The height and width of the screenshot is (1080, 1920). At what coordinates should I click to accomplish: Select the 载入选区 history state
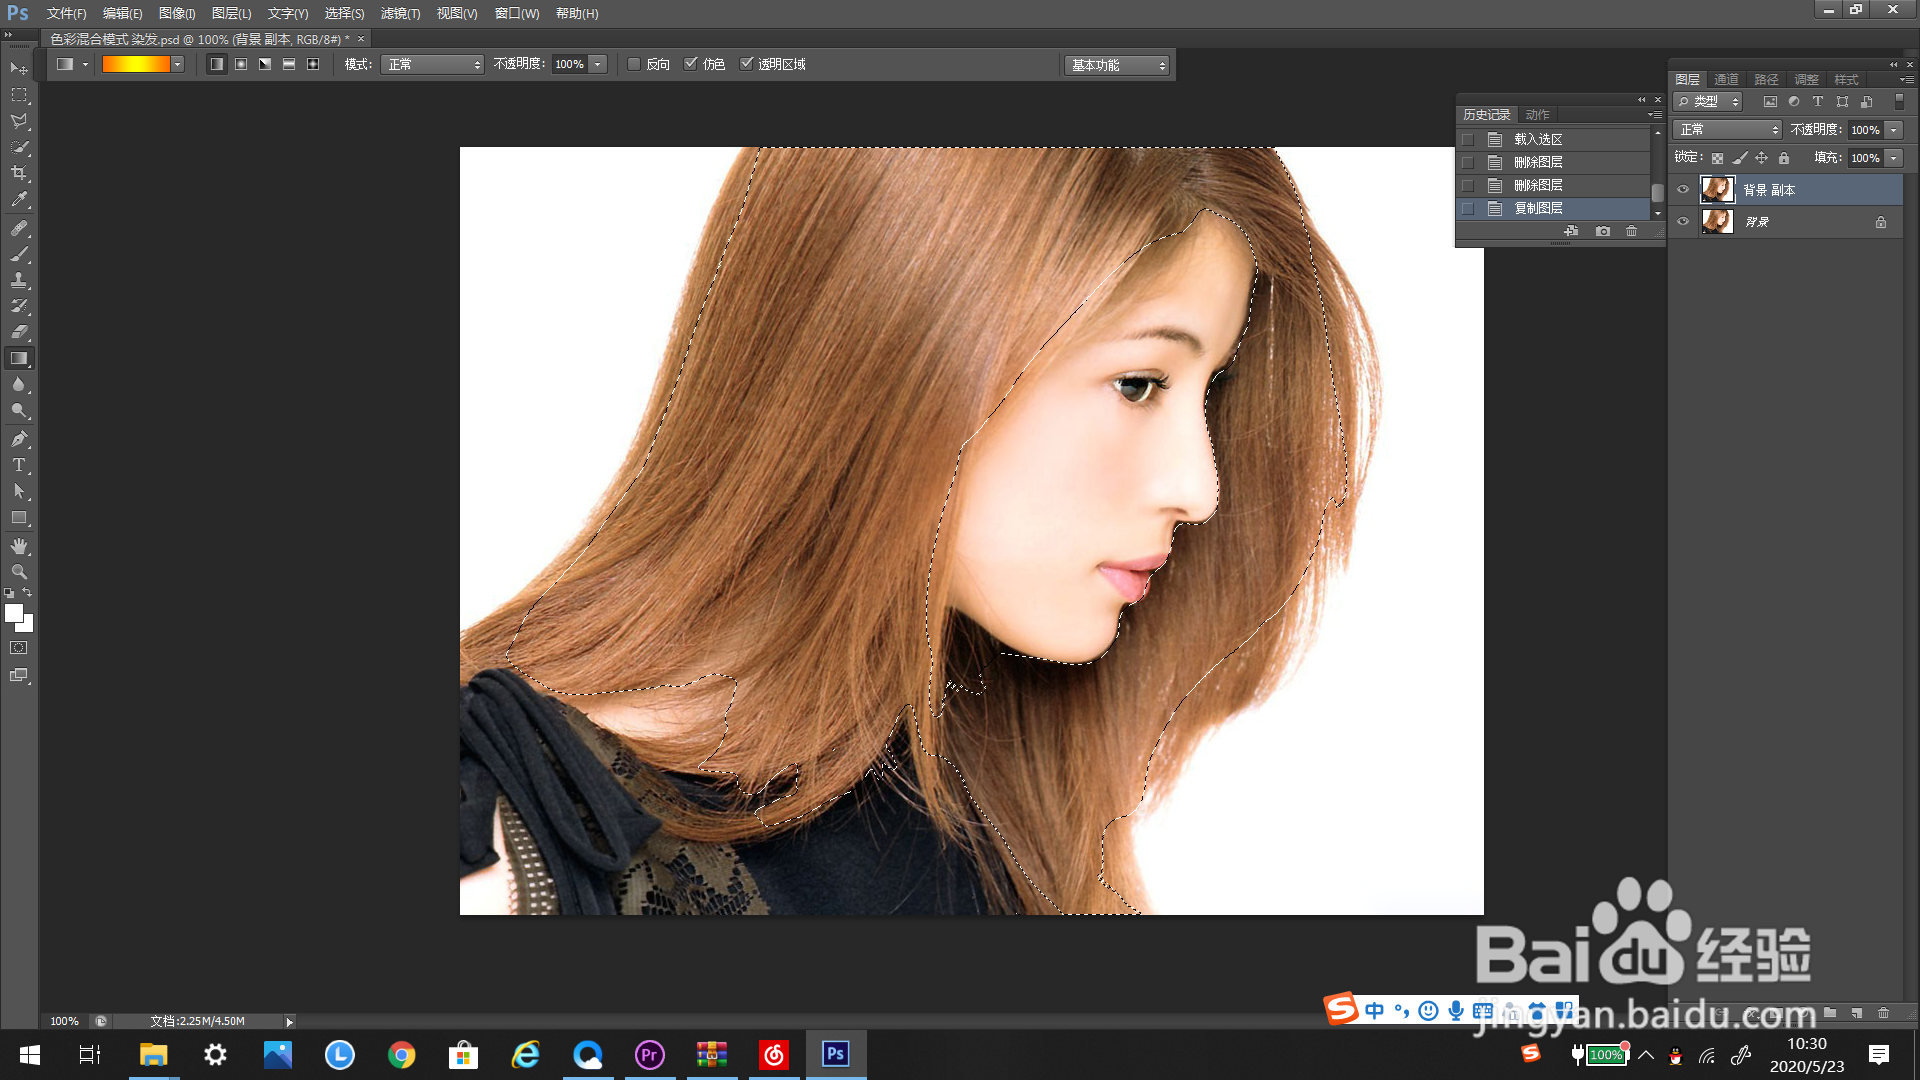pos(1538,139)
